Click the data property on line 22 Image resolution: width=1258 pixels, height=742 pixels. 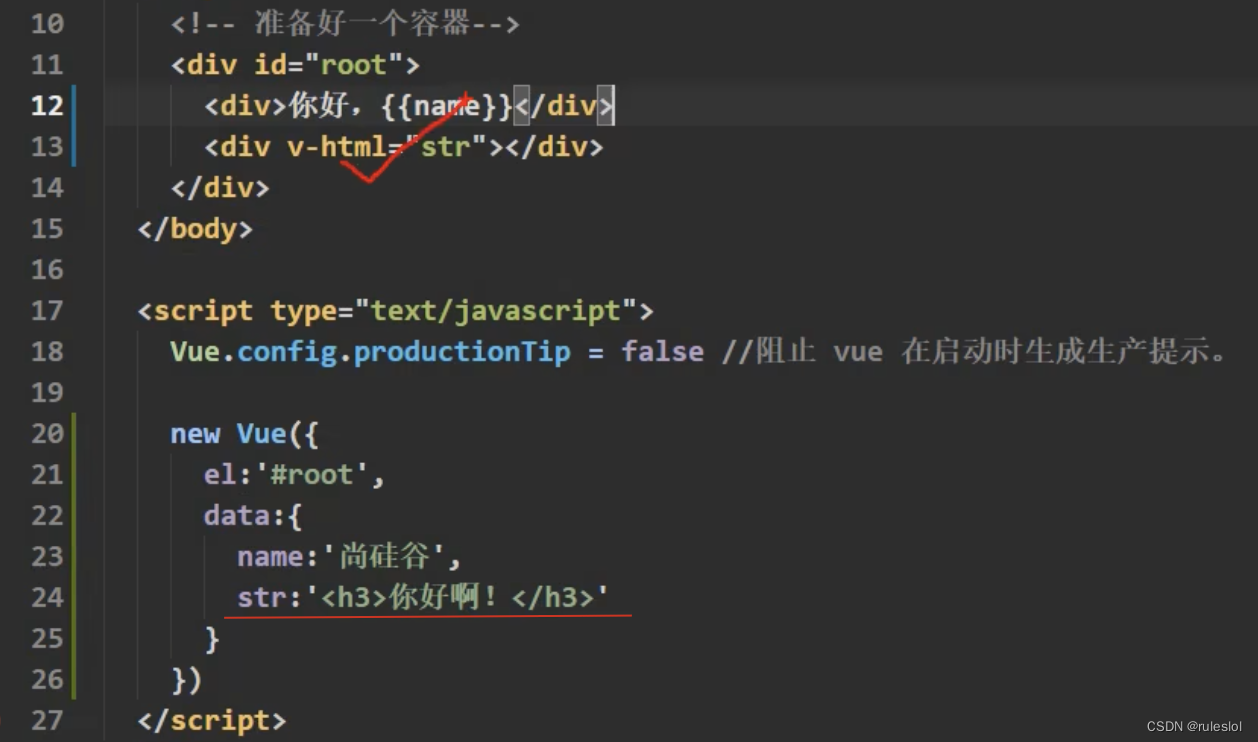[x=237, y=515]
